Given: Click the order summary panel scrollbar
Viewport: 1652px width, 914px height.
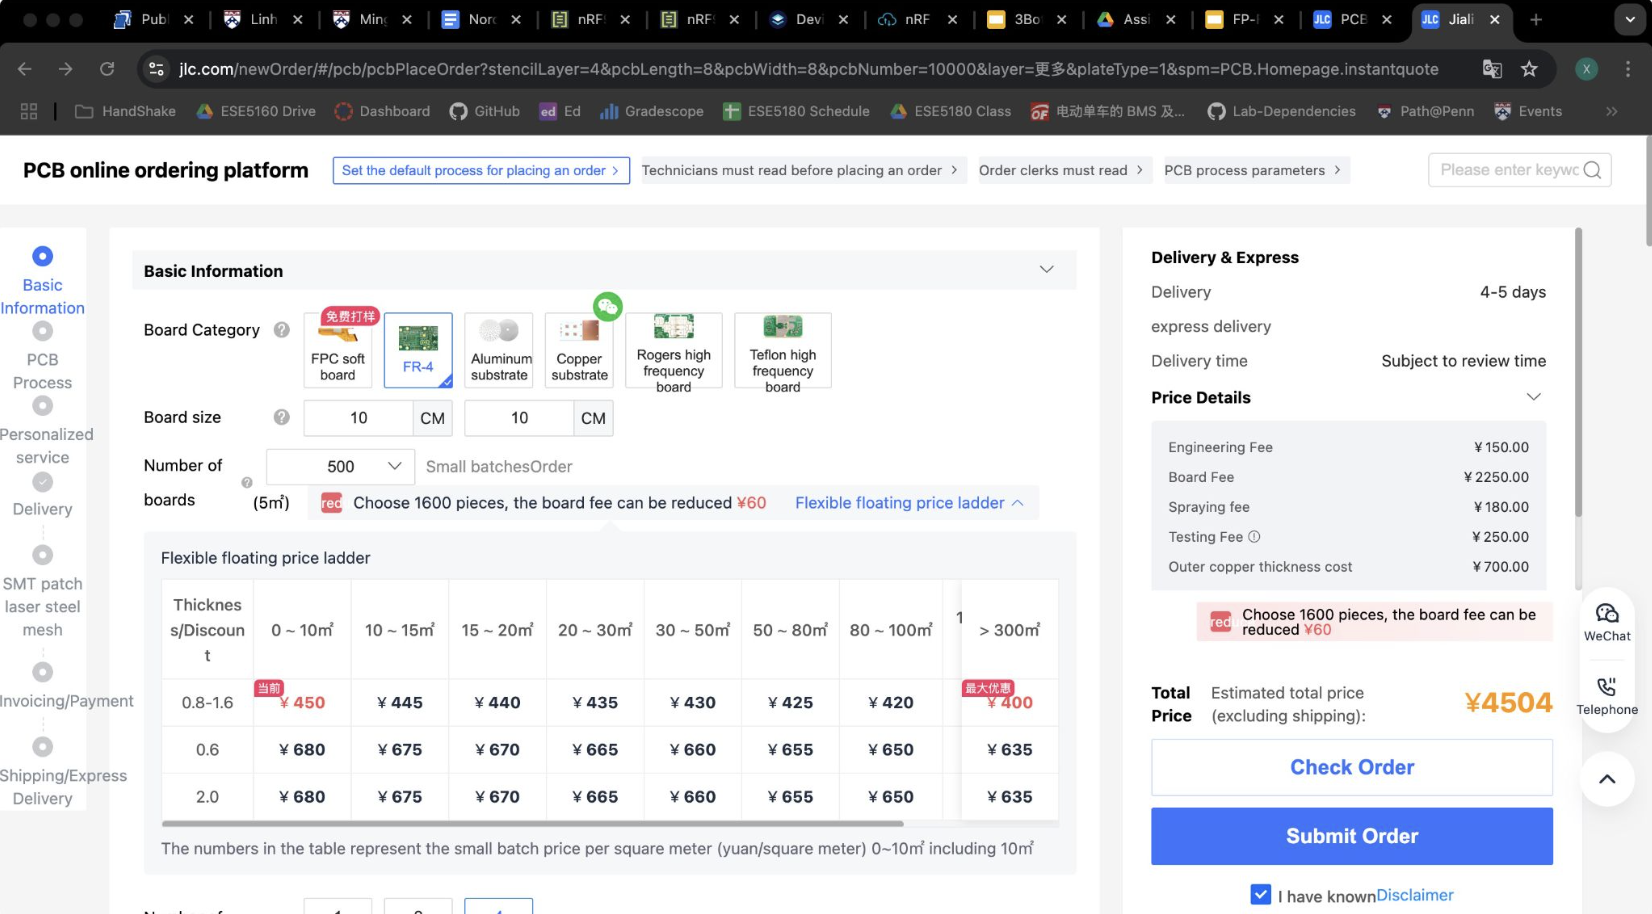Looking at the screenshot, I should click(x=1579, y=372).
